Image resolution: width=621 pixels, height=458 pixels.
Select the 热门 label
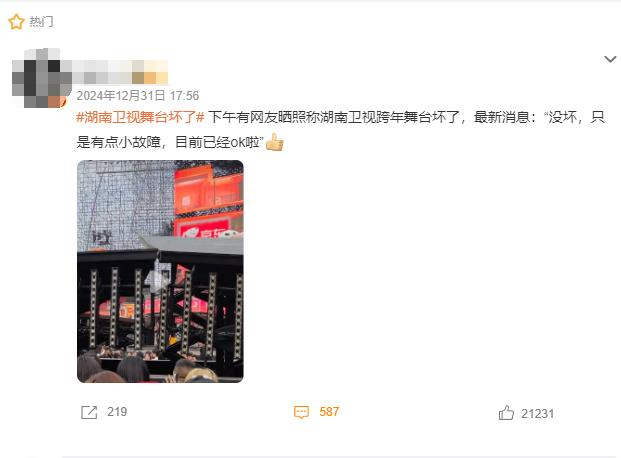point(41,22)
